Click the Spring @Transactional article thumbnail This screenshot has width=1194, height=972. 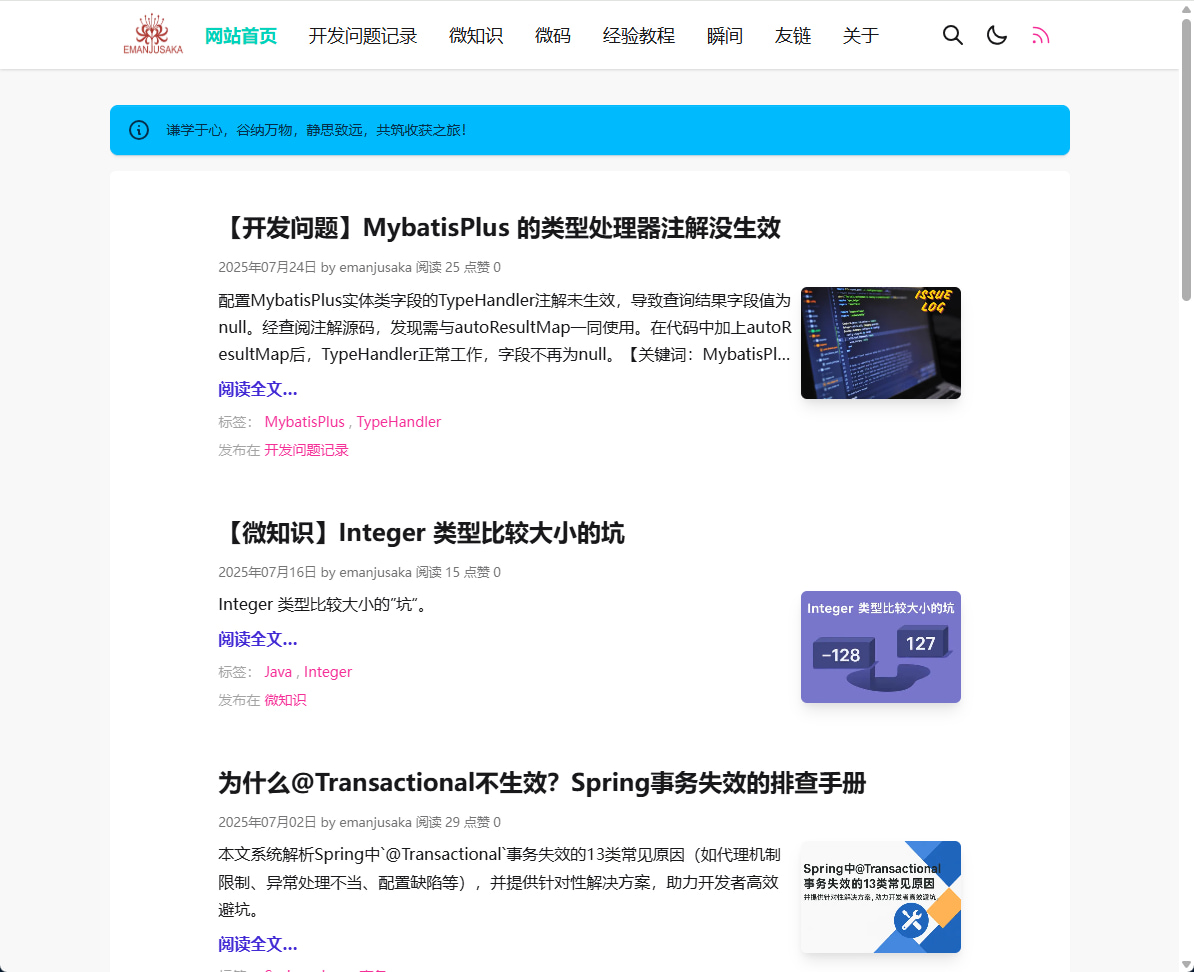pyautogui.click(x=881, y=897)
